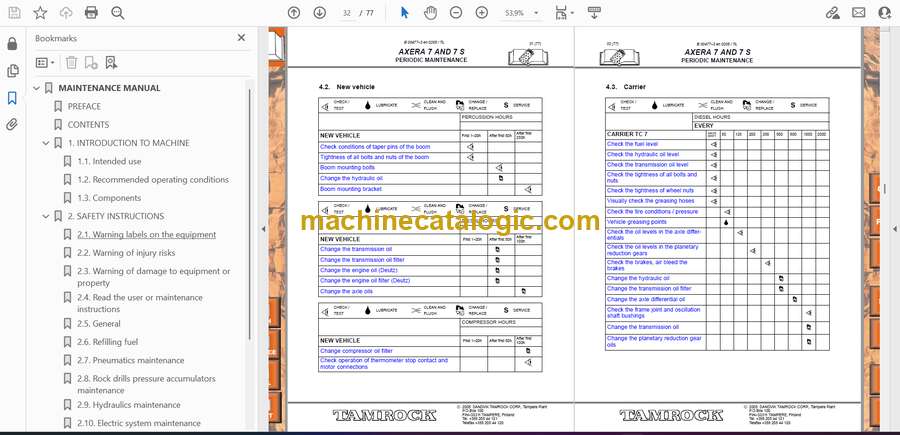
Task: Follow link 'Check conditions of taper pins of the boom'
Action: (375, 147)
